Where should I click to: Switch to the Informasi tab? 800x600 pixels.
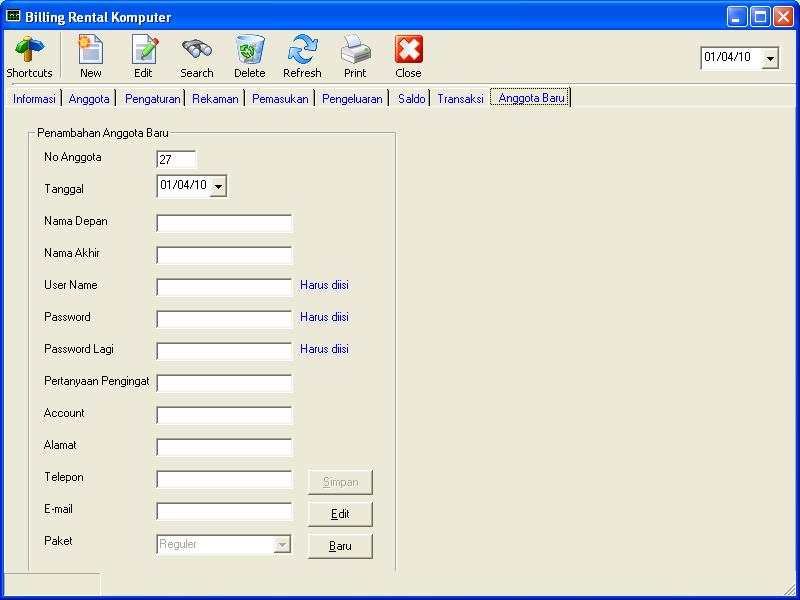[x=34, y=99]
